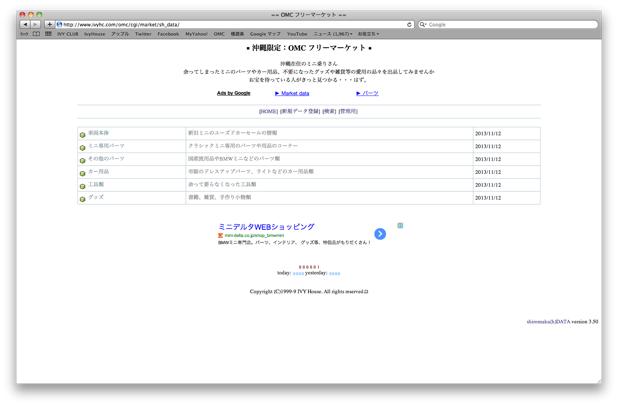Viewport: 618px width, 406px height.
Task: Click the magnifier in the Google search box
Action: (x=423, y=24)
